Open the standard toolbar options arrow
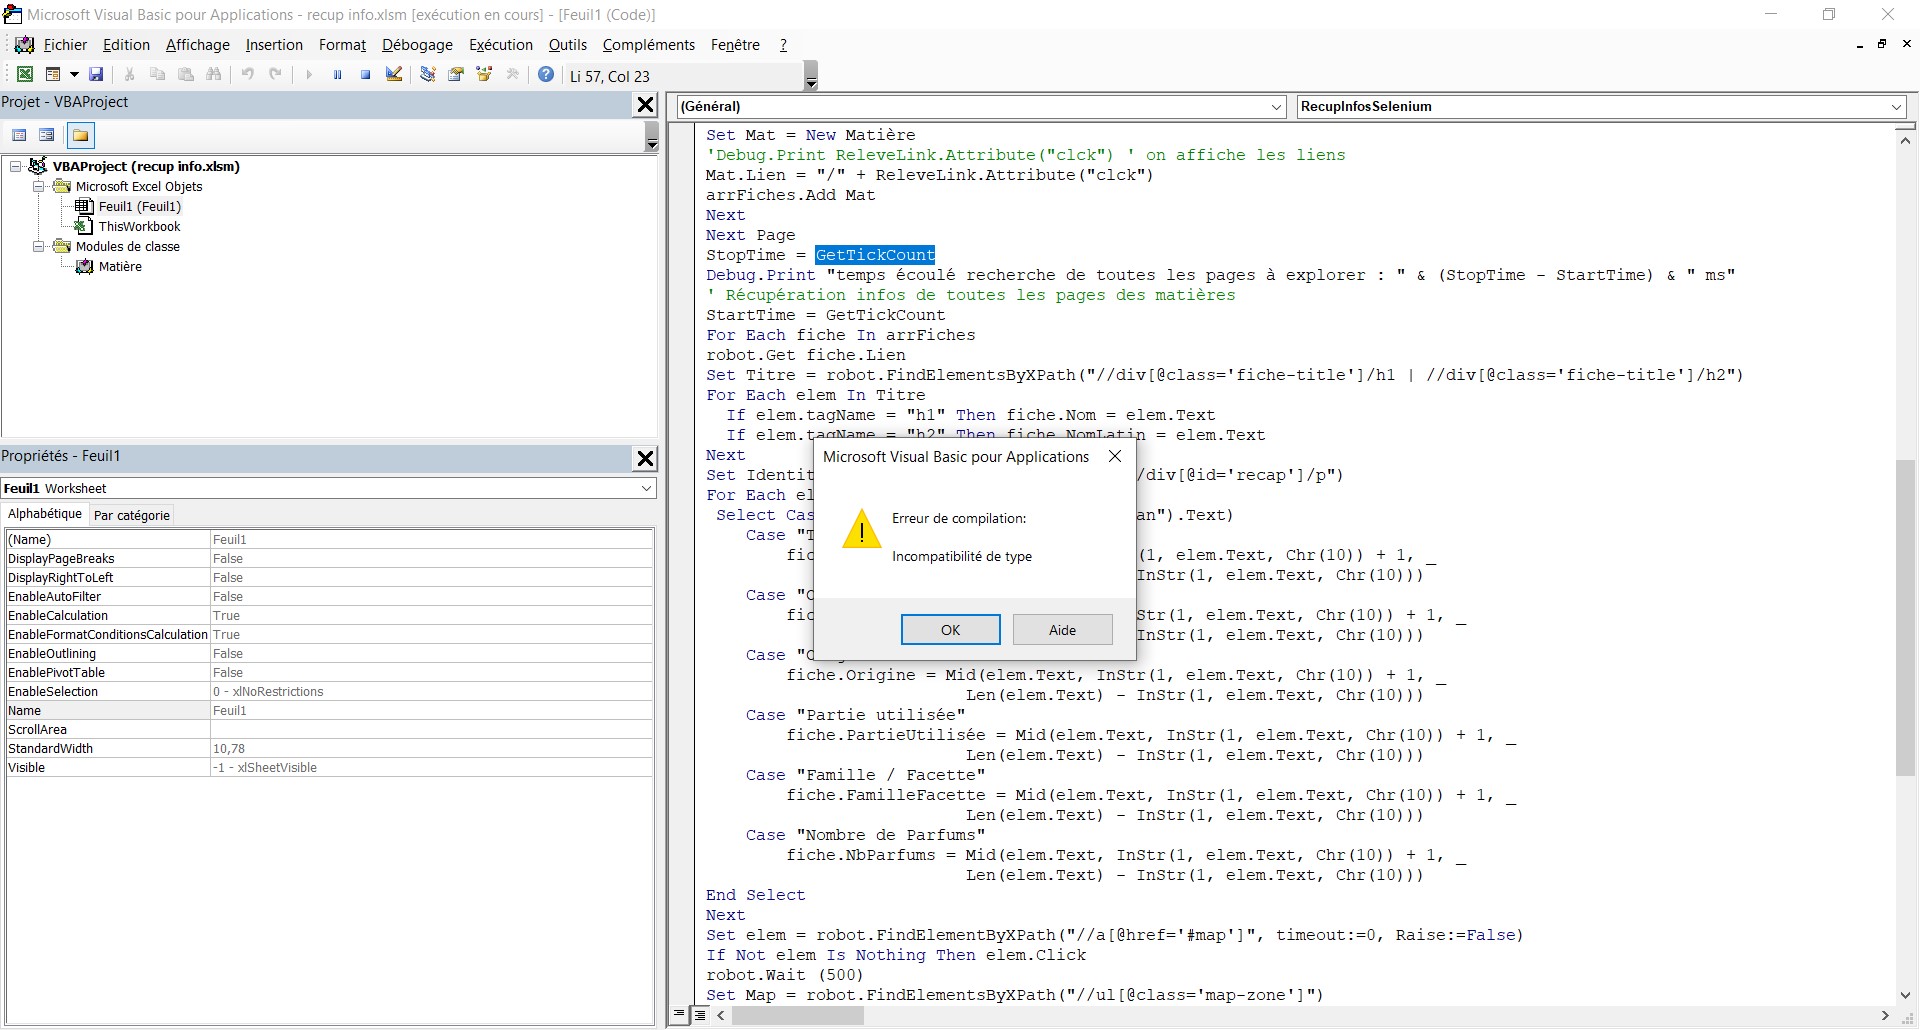 (x=811, y=76)
